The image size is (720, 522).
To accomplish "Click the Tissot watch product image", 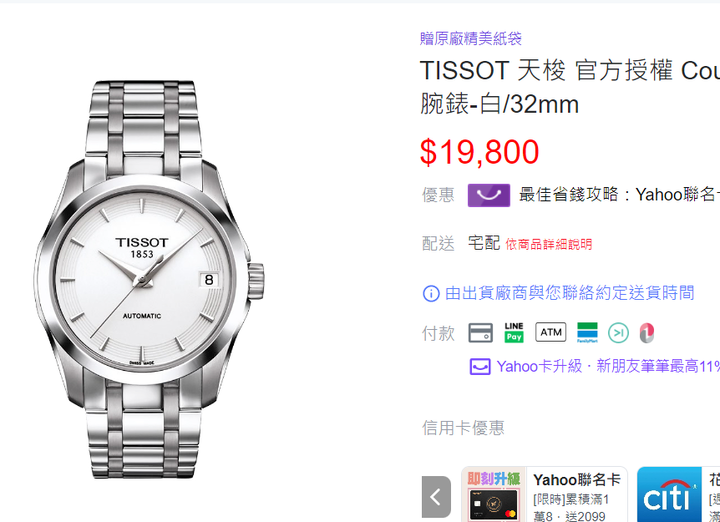I will pyautogui.click(x=148, y=280).
